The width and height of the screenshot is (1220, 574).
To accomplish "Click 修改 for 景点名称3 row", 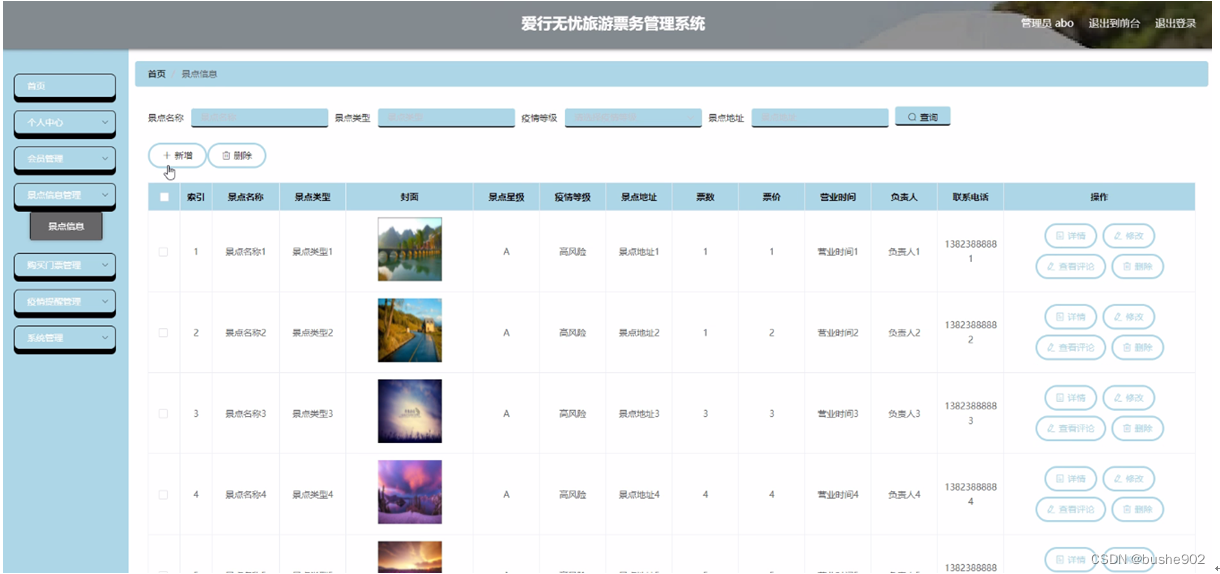I will click(x=1129, y=398).
